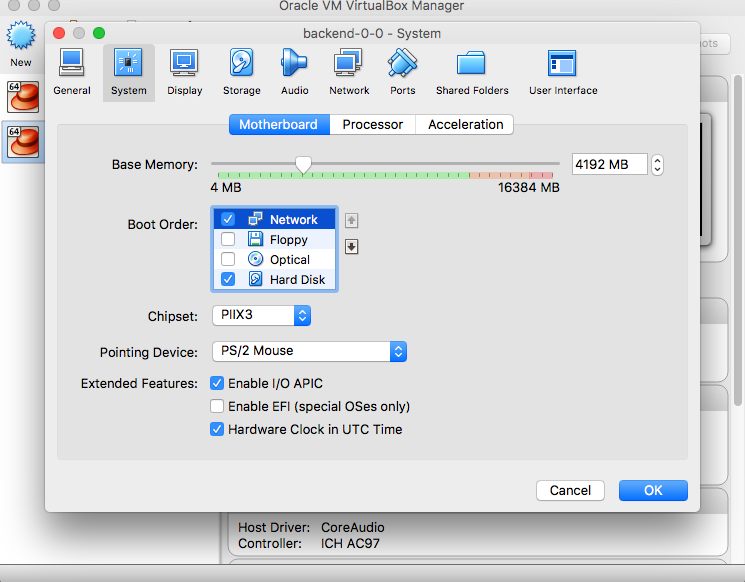Click the New VM icon in Manager
Image resolution: width=745 pixels, height=582 pixels.
point(21,44)
